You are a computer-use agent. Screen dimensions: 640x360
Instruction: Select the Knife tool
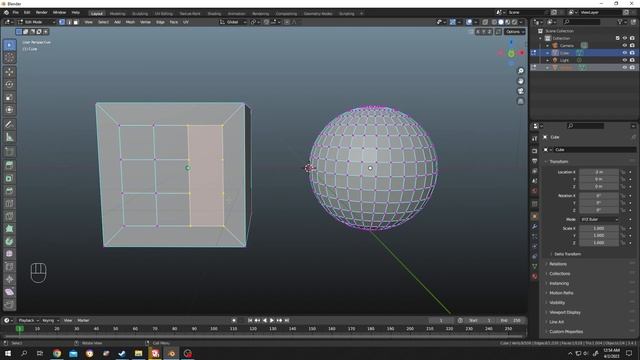click(9, 216)
